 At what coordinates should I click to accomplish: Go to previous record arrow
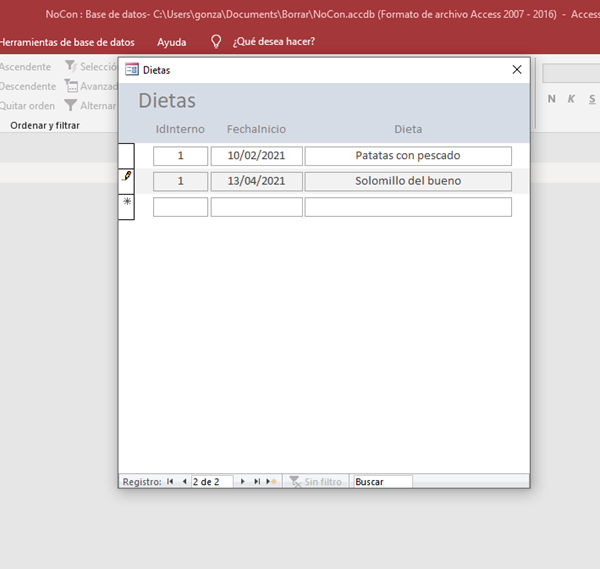[184, 481]
